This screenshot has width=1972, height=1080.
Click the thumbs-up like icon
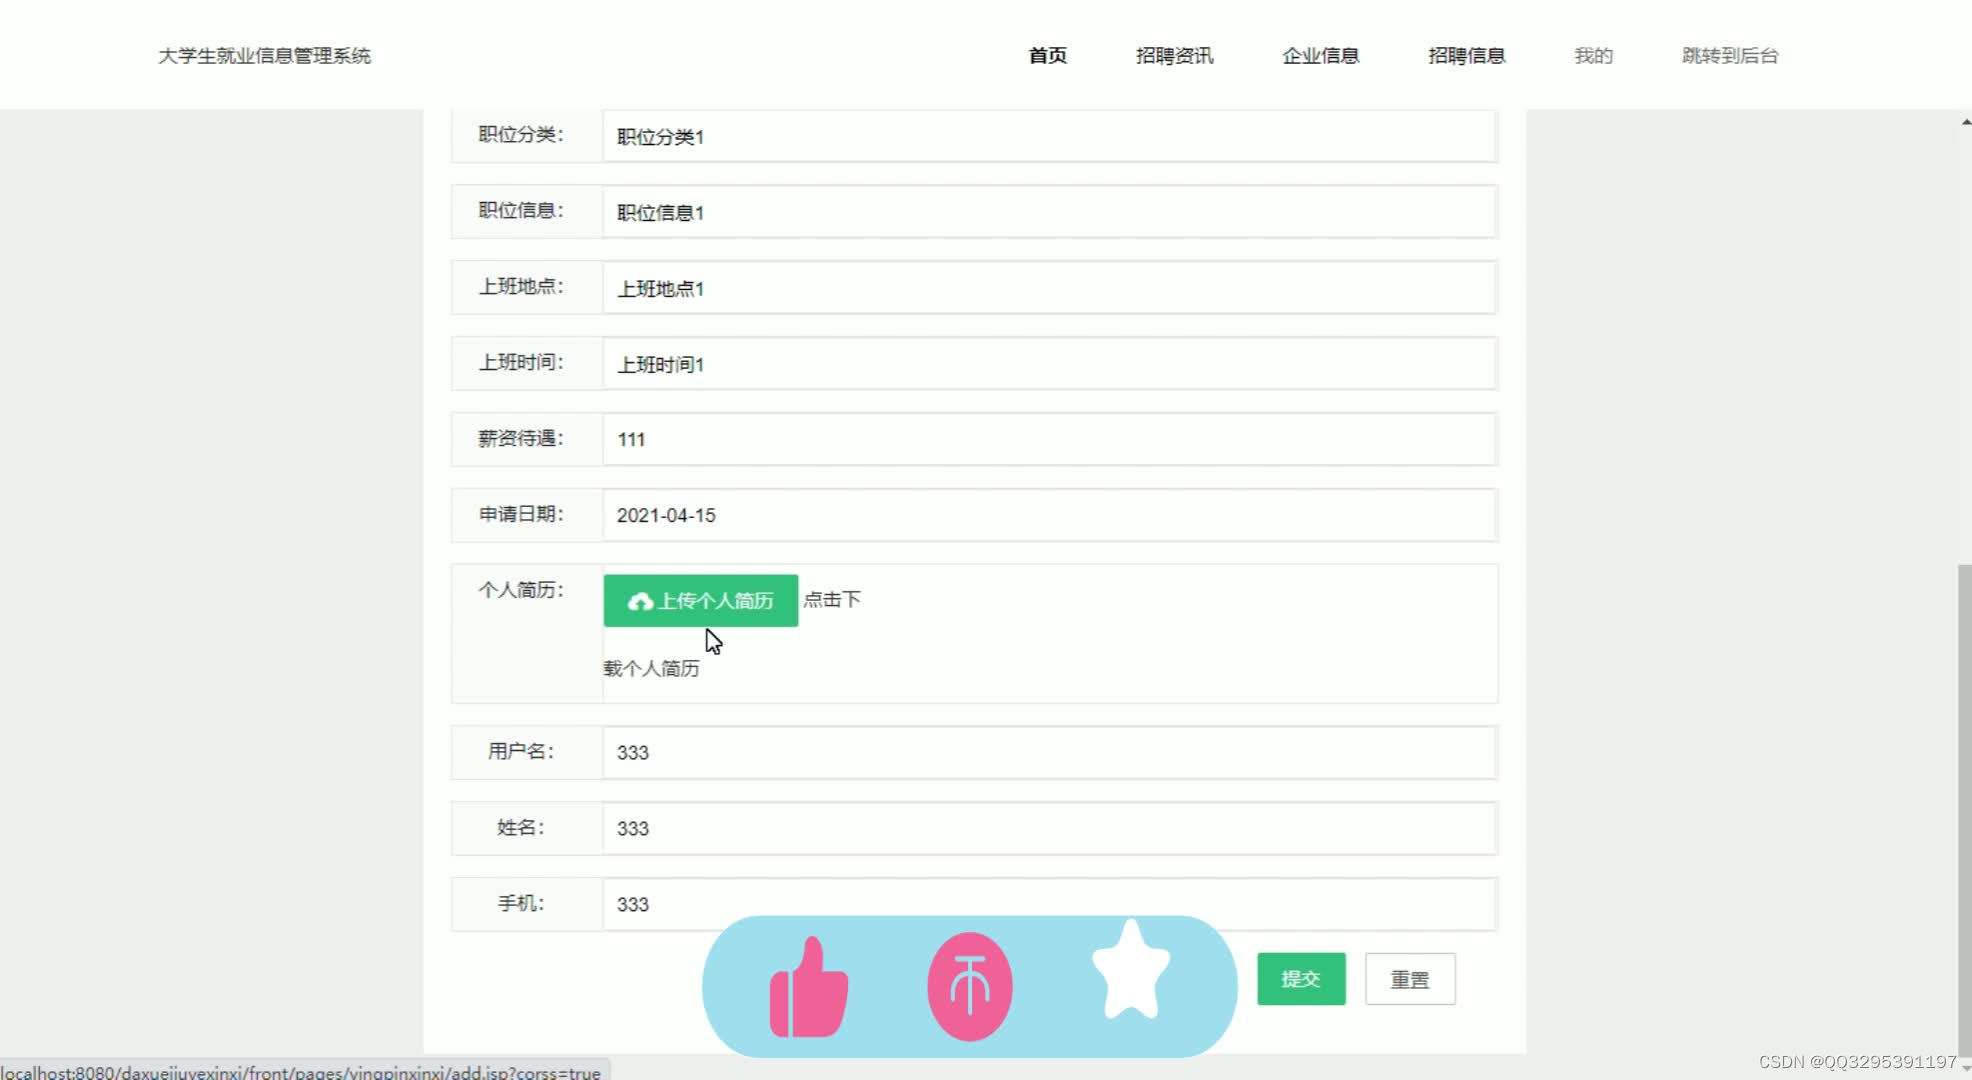[808, 987]
